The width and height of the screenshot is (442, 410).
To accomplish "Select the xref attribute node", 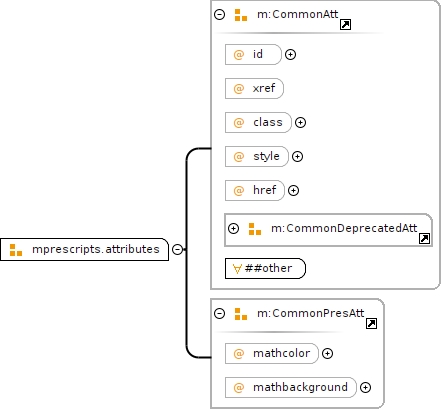I will 254,89.
